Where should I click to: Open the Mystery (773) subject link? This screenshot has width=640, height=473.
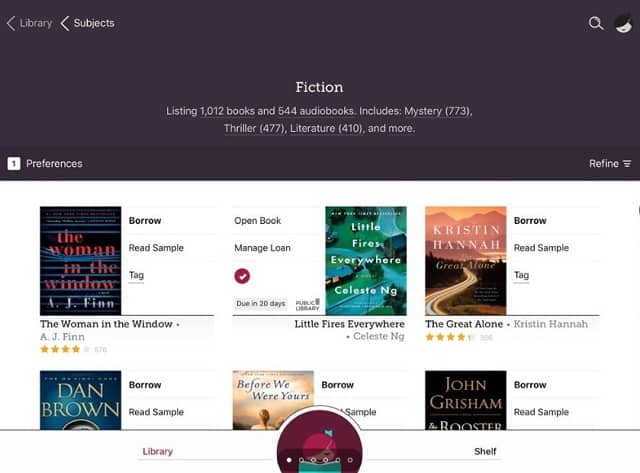point(437,111)
